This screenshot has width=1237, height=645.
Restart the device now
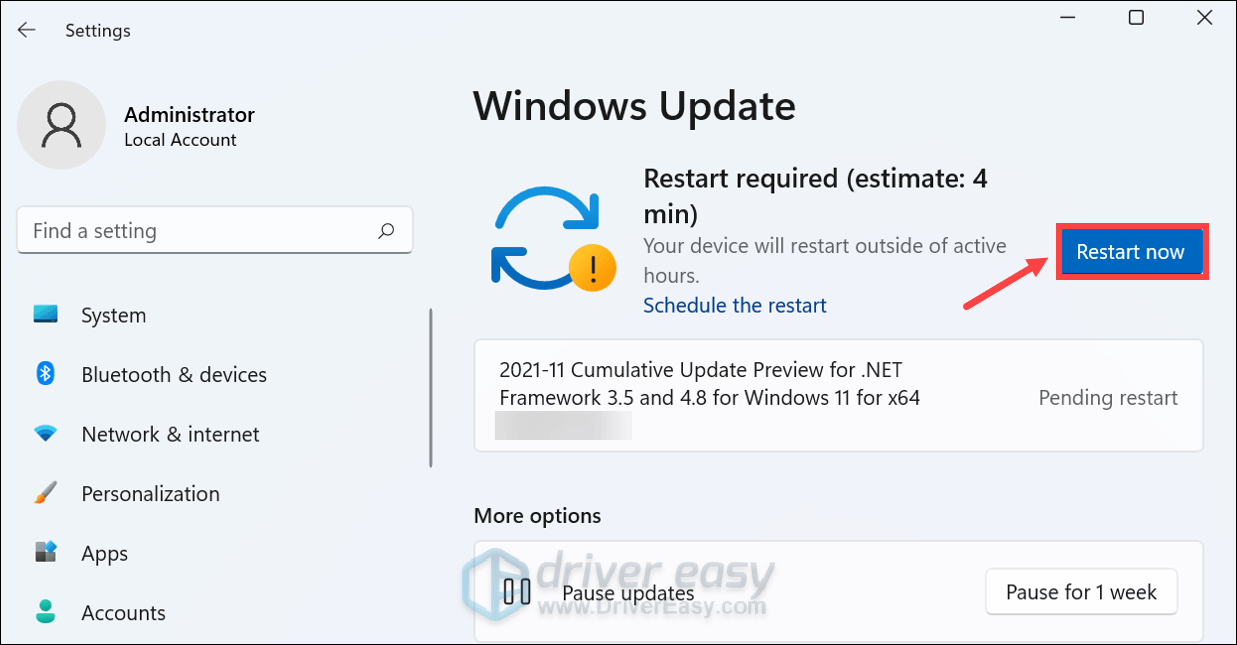1131,252
